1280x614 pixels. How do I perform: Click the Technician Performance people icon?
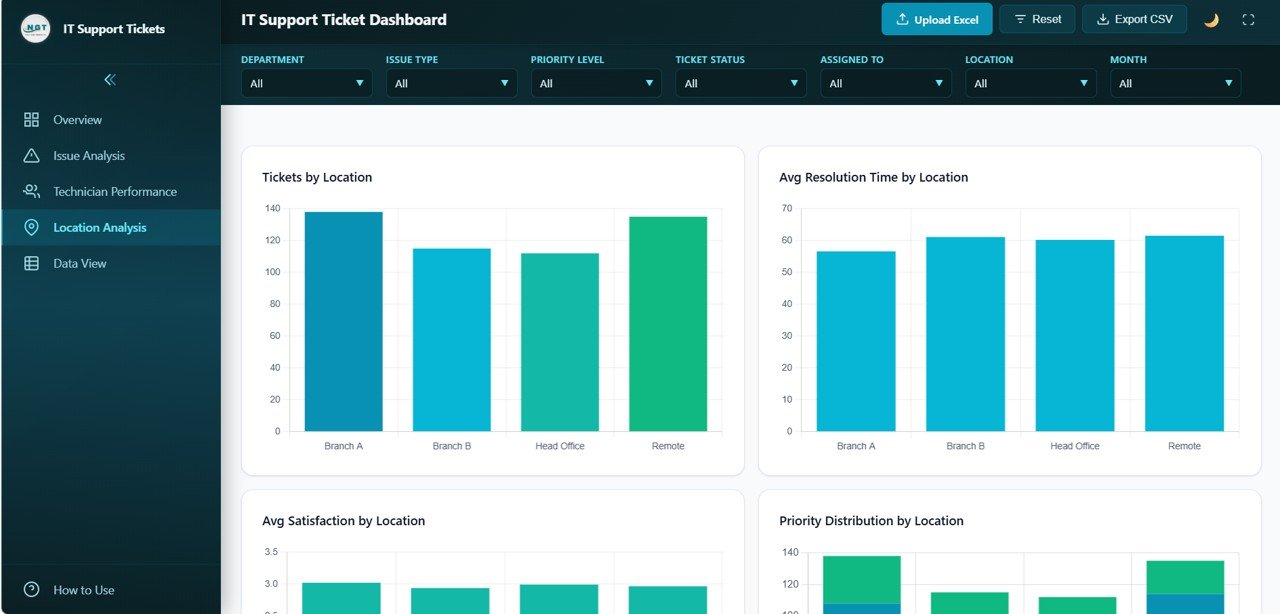[31, 192]
